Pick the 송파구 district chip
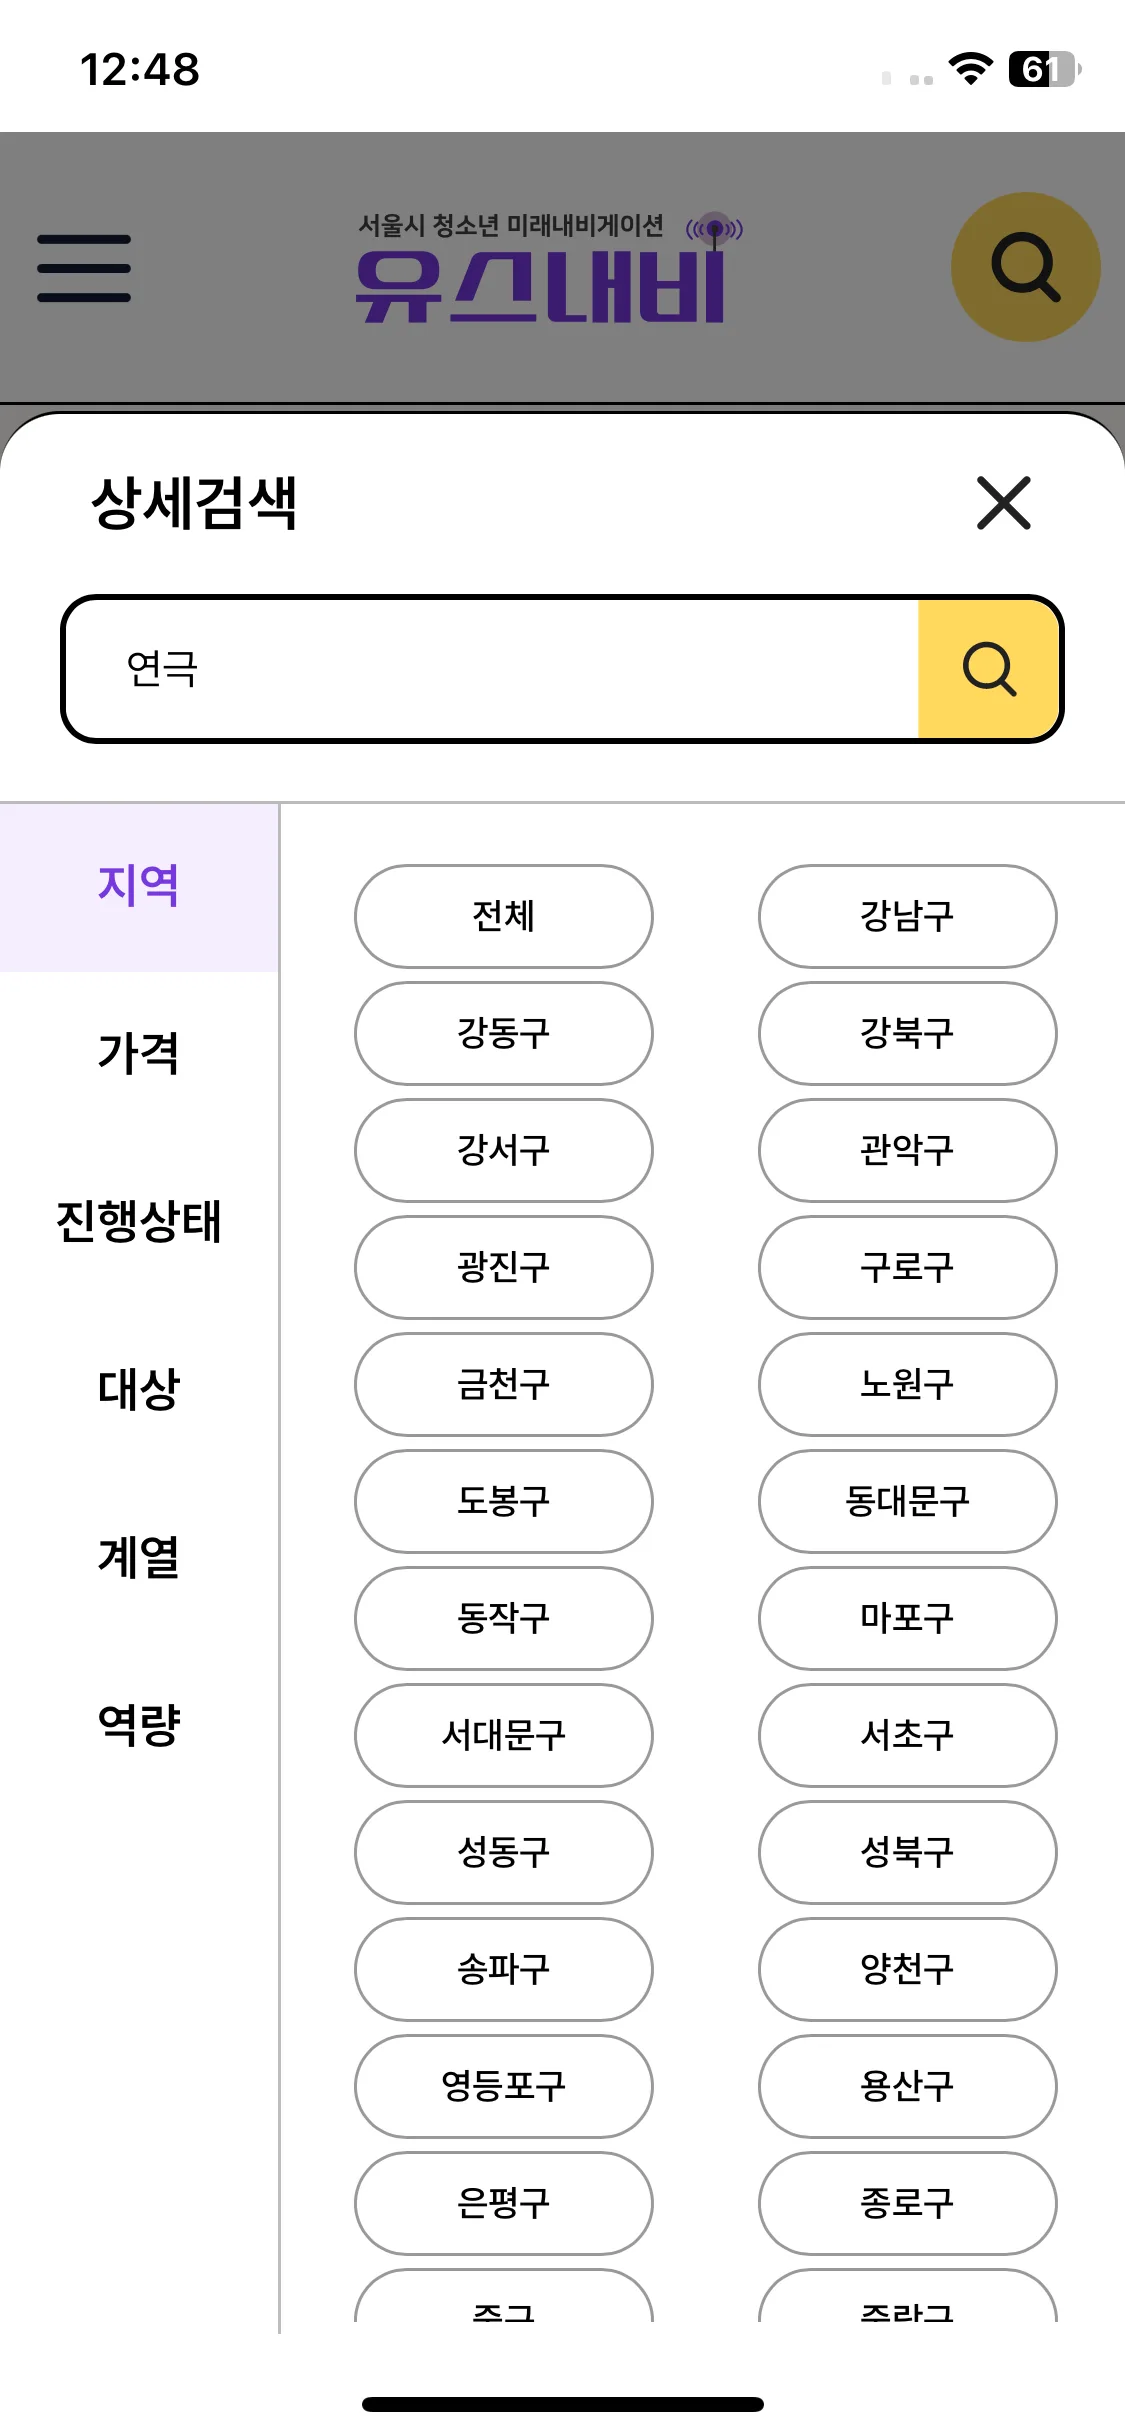This screenshot has height=2436, width=1125. [x=504, y=1969]
